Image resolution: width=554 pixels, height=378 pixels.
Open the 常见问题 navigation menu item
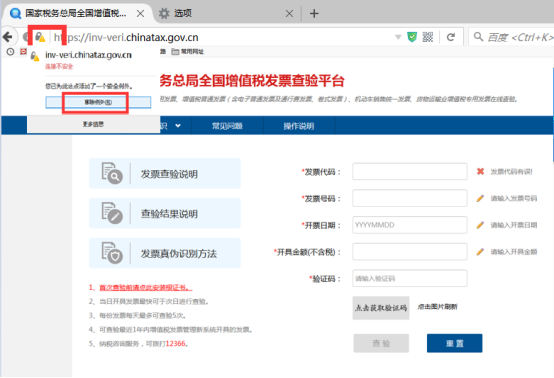click(227, 126)
